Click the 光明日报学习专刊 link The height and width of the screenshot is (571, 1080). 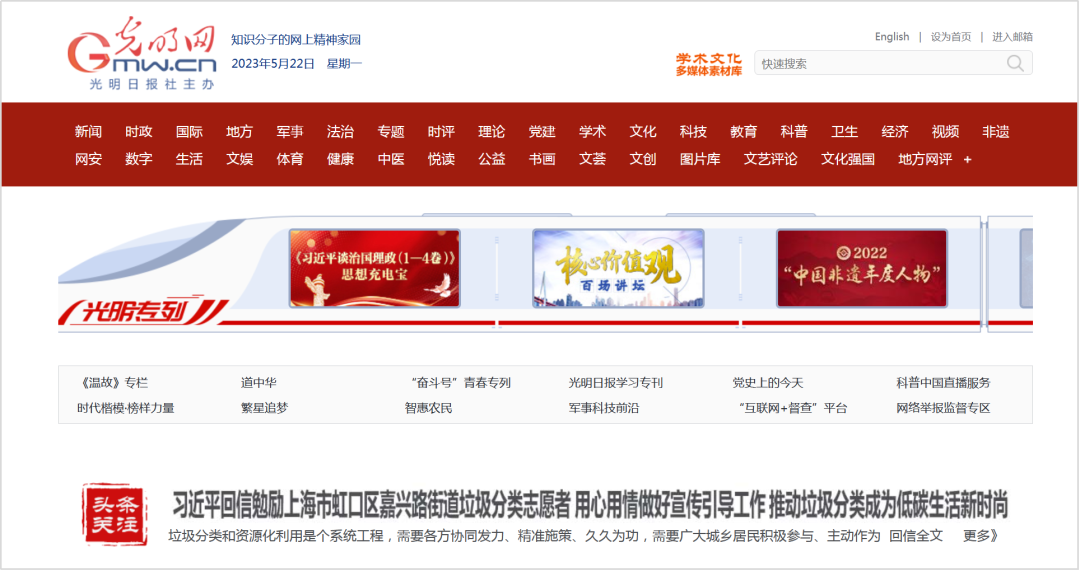616,382
